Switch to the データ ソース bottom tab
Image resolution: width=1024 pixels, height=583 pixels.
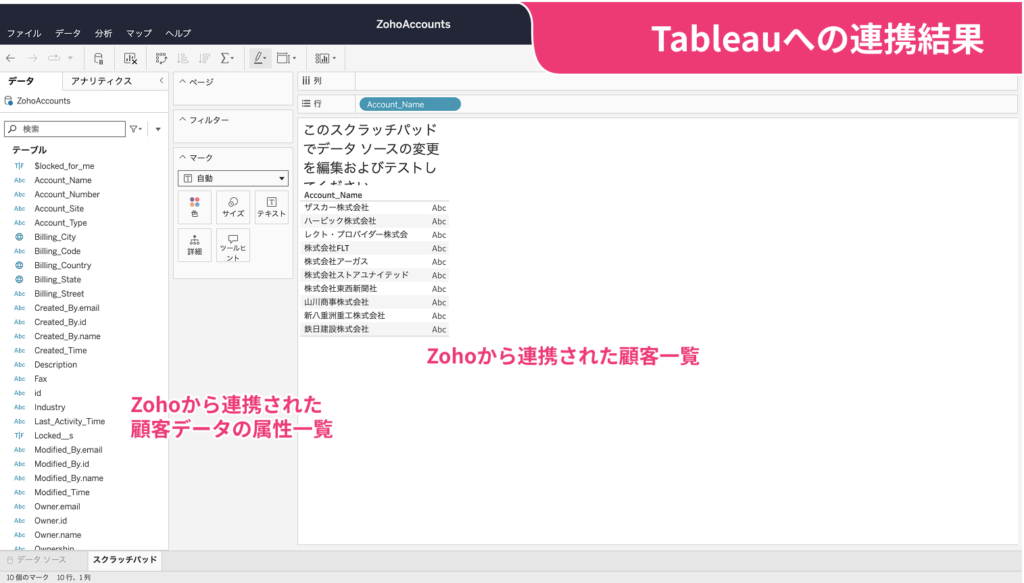point(37,560)
